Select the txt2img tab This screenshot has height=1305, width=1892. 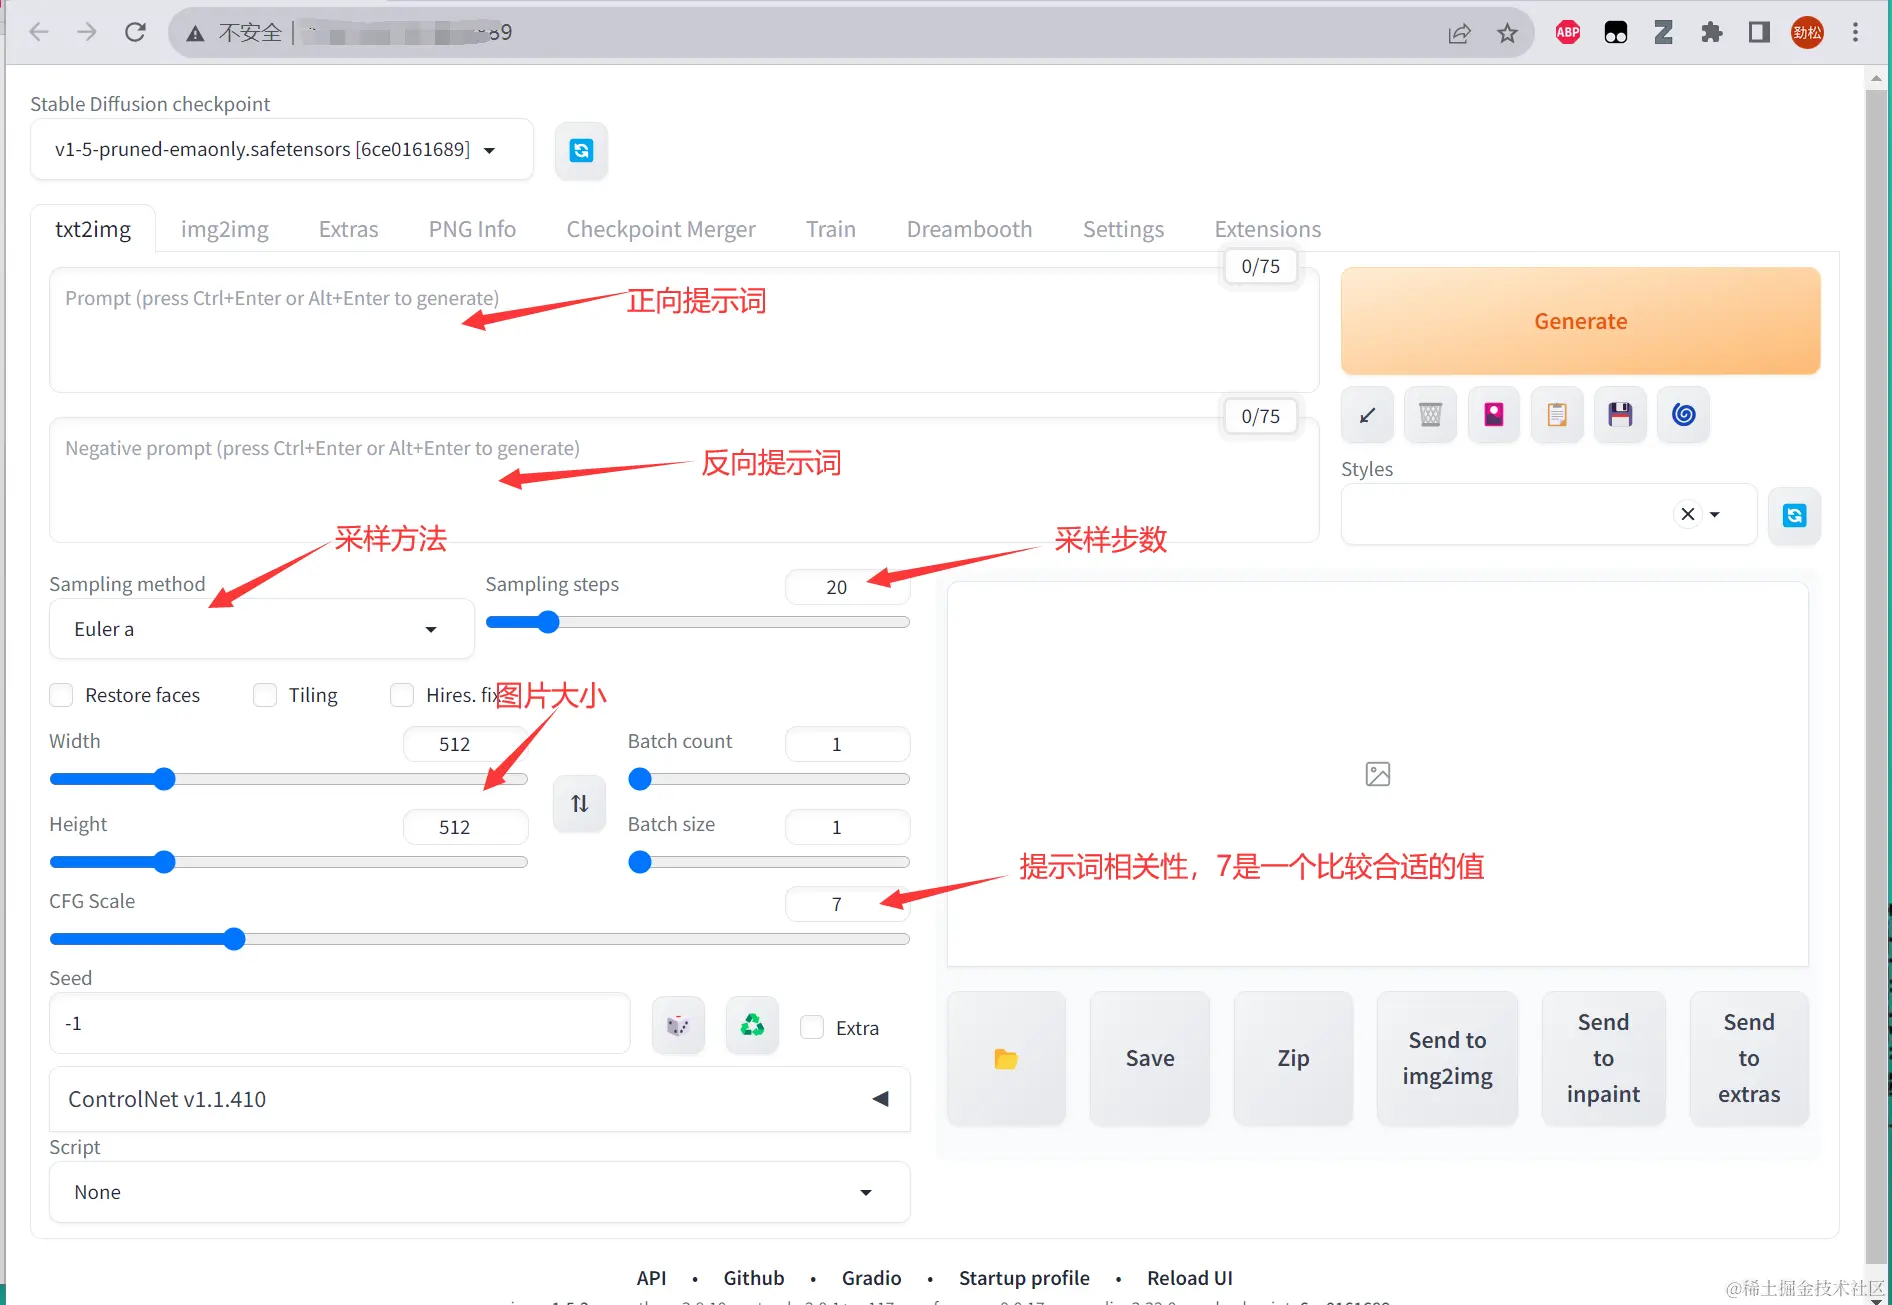[93, 229]
